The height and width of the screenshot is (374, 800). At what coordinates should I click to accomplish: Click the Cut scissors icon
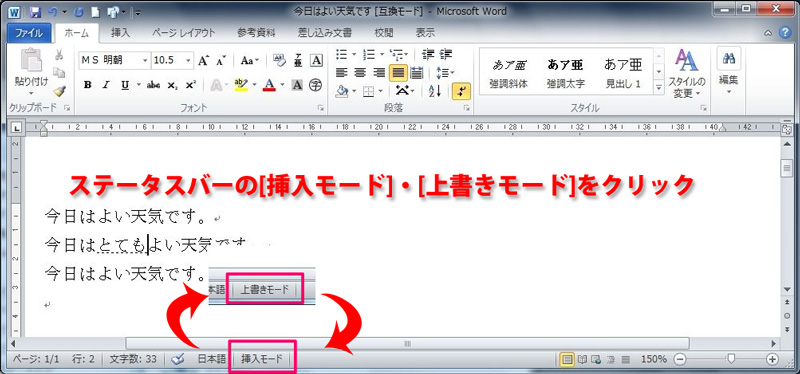coord(59,55)
